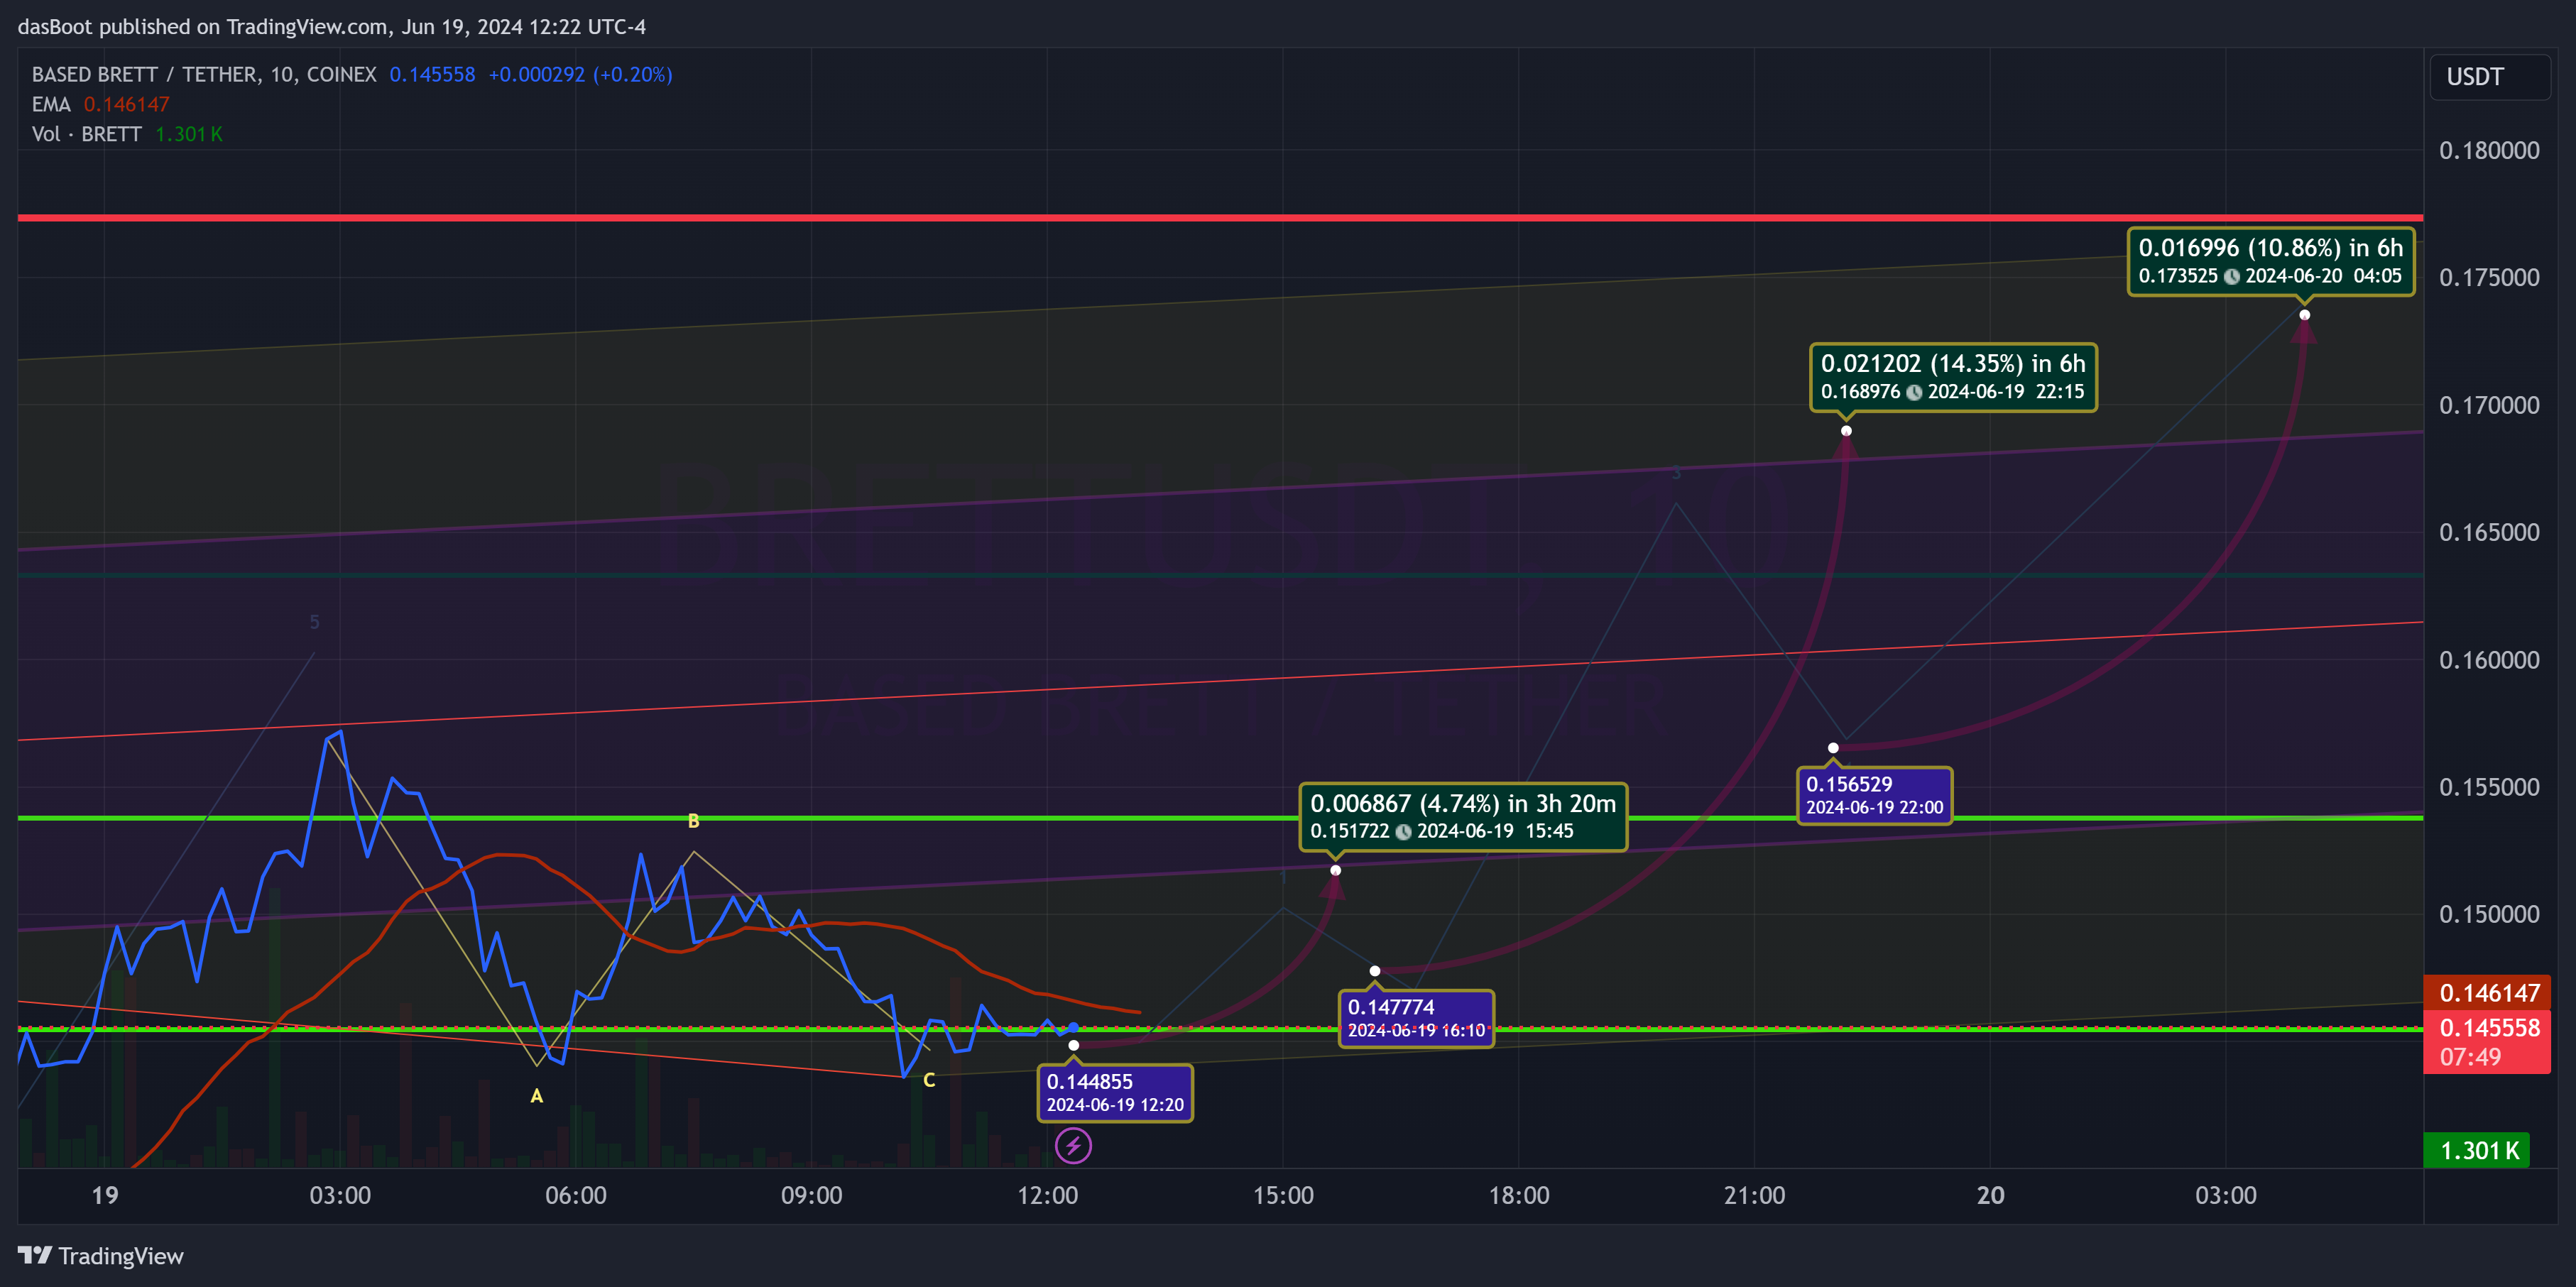The height and width of the screenshot is (1287, 2576).
Task: Click the date label 20 on time axis
Action: click(1990, 1195)
